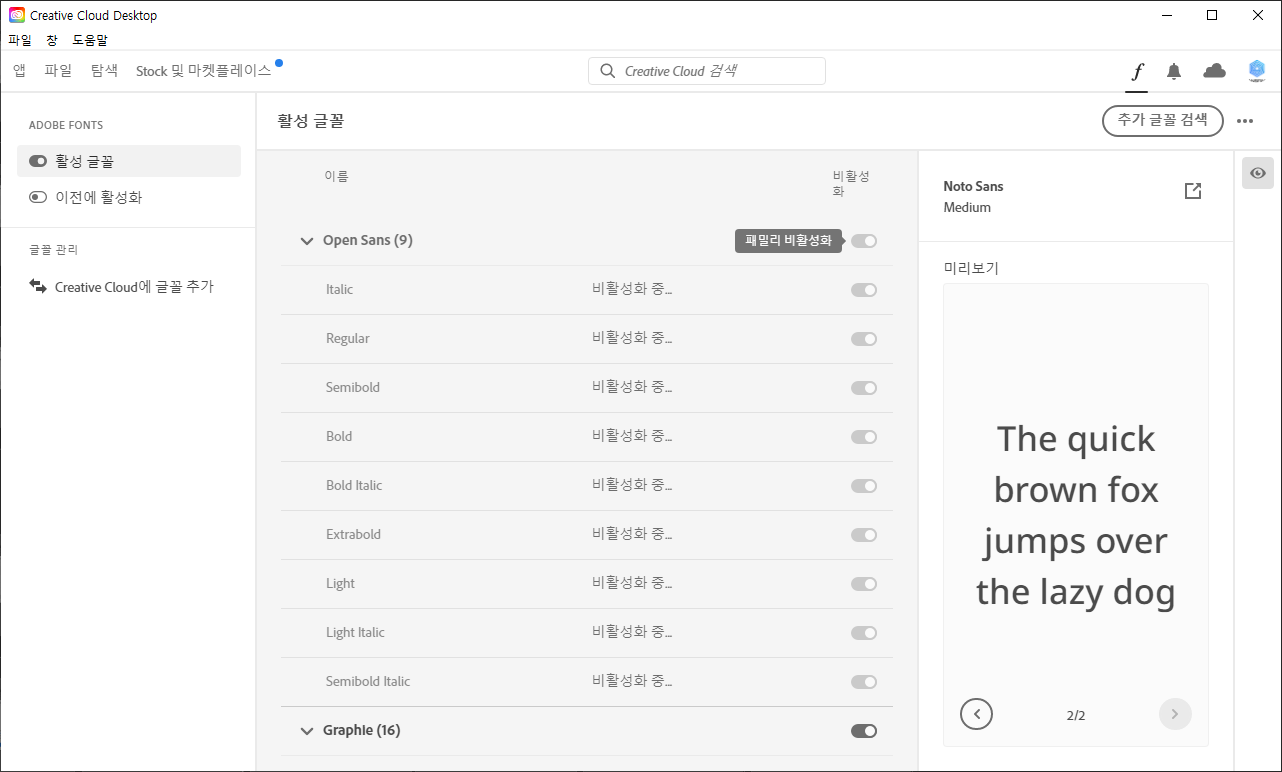Image resolution: width=1282 pixels, height=772 pixels.
Task: Open cloud sync status icon
Action: coord(1214,70)
